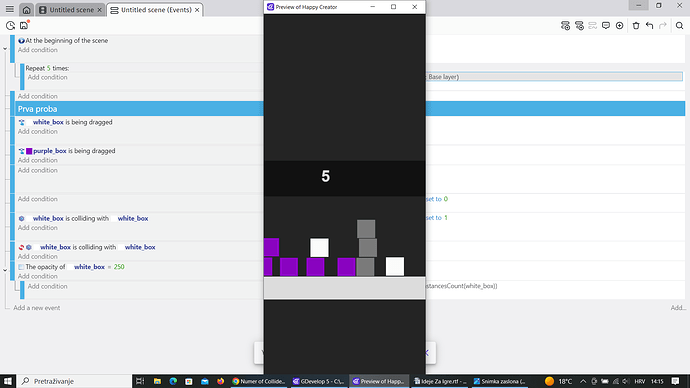Close the Untitled scene (Events) tab
Viewport: 690px width, 388px height.
coord(197,10)
